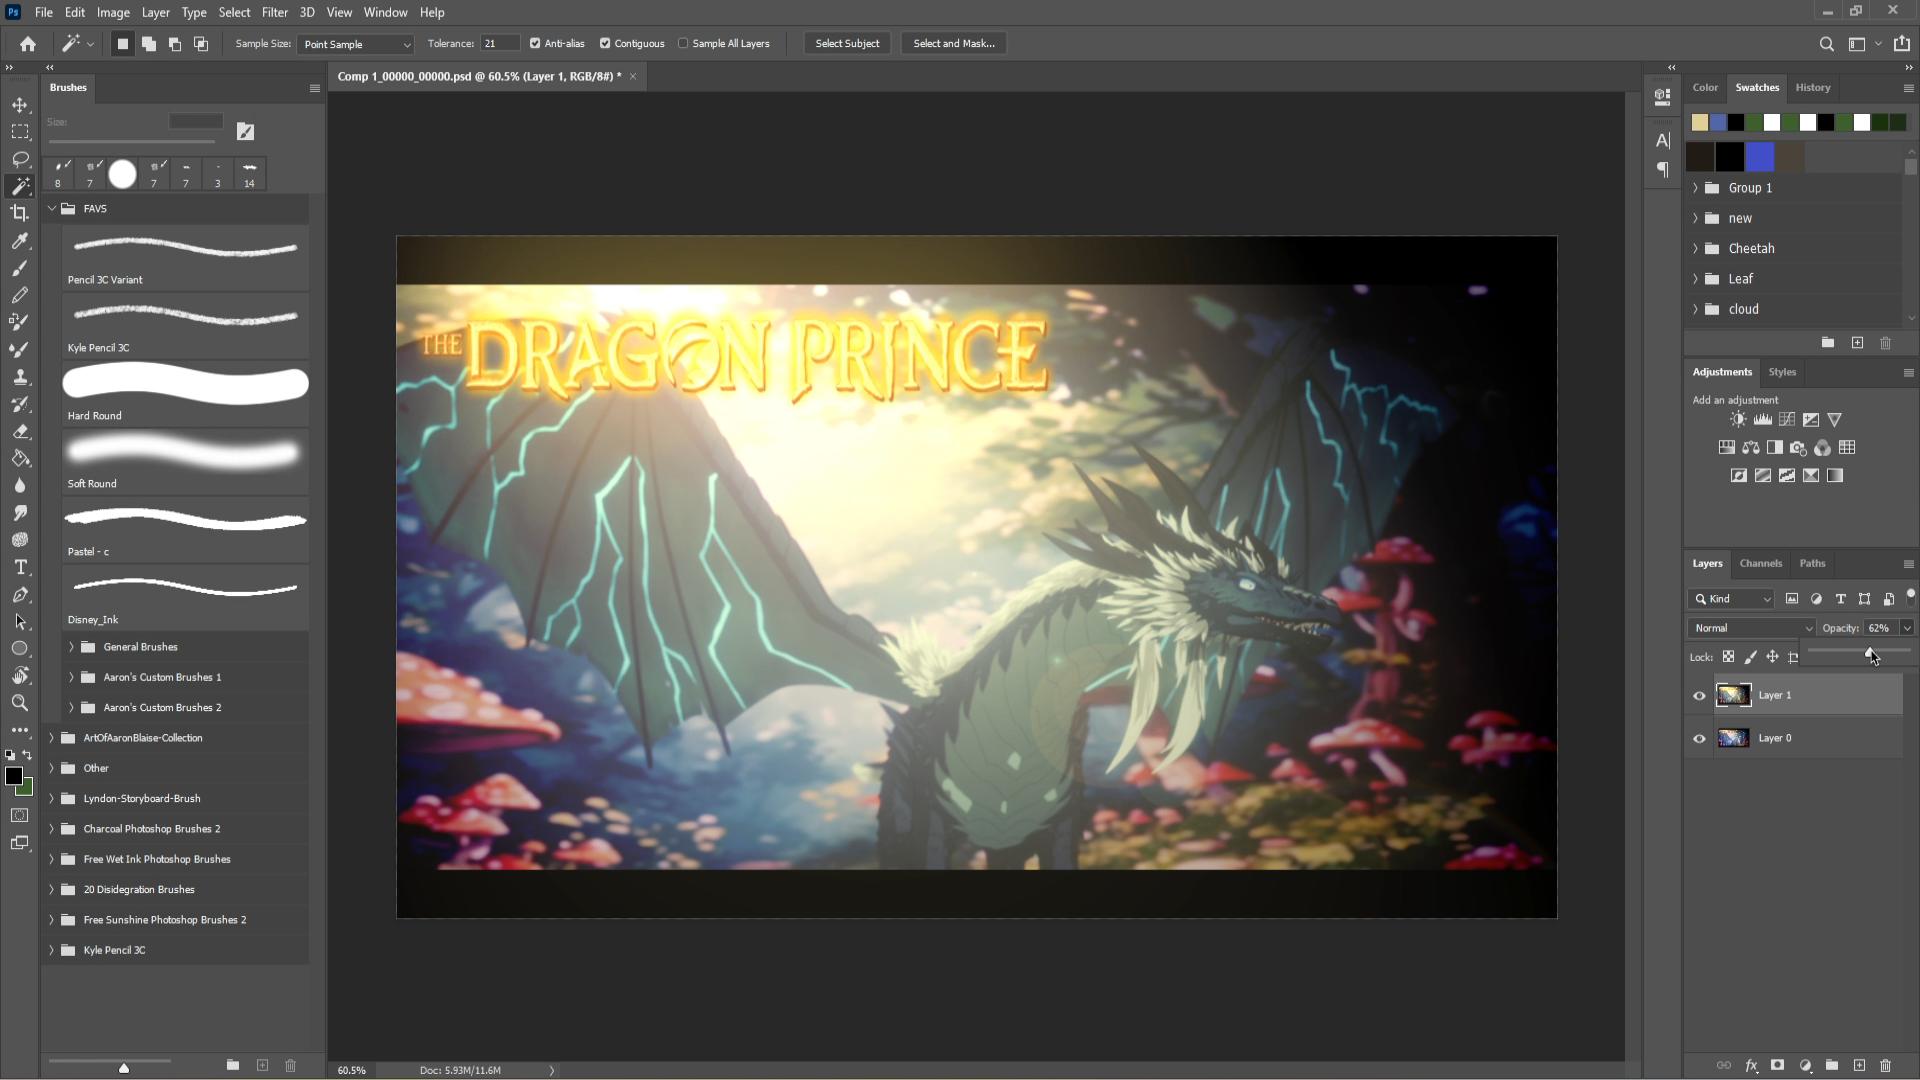Screen dimensions: 1920x1080
Task: Click the Select and Mask button
Action: [954, 44]
